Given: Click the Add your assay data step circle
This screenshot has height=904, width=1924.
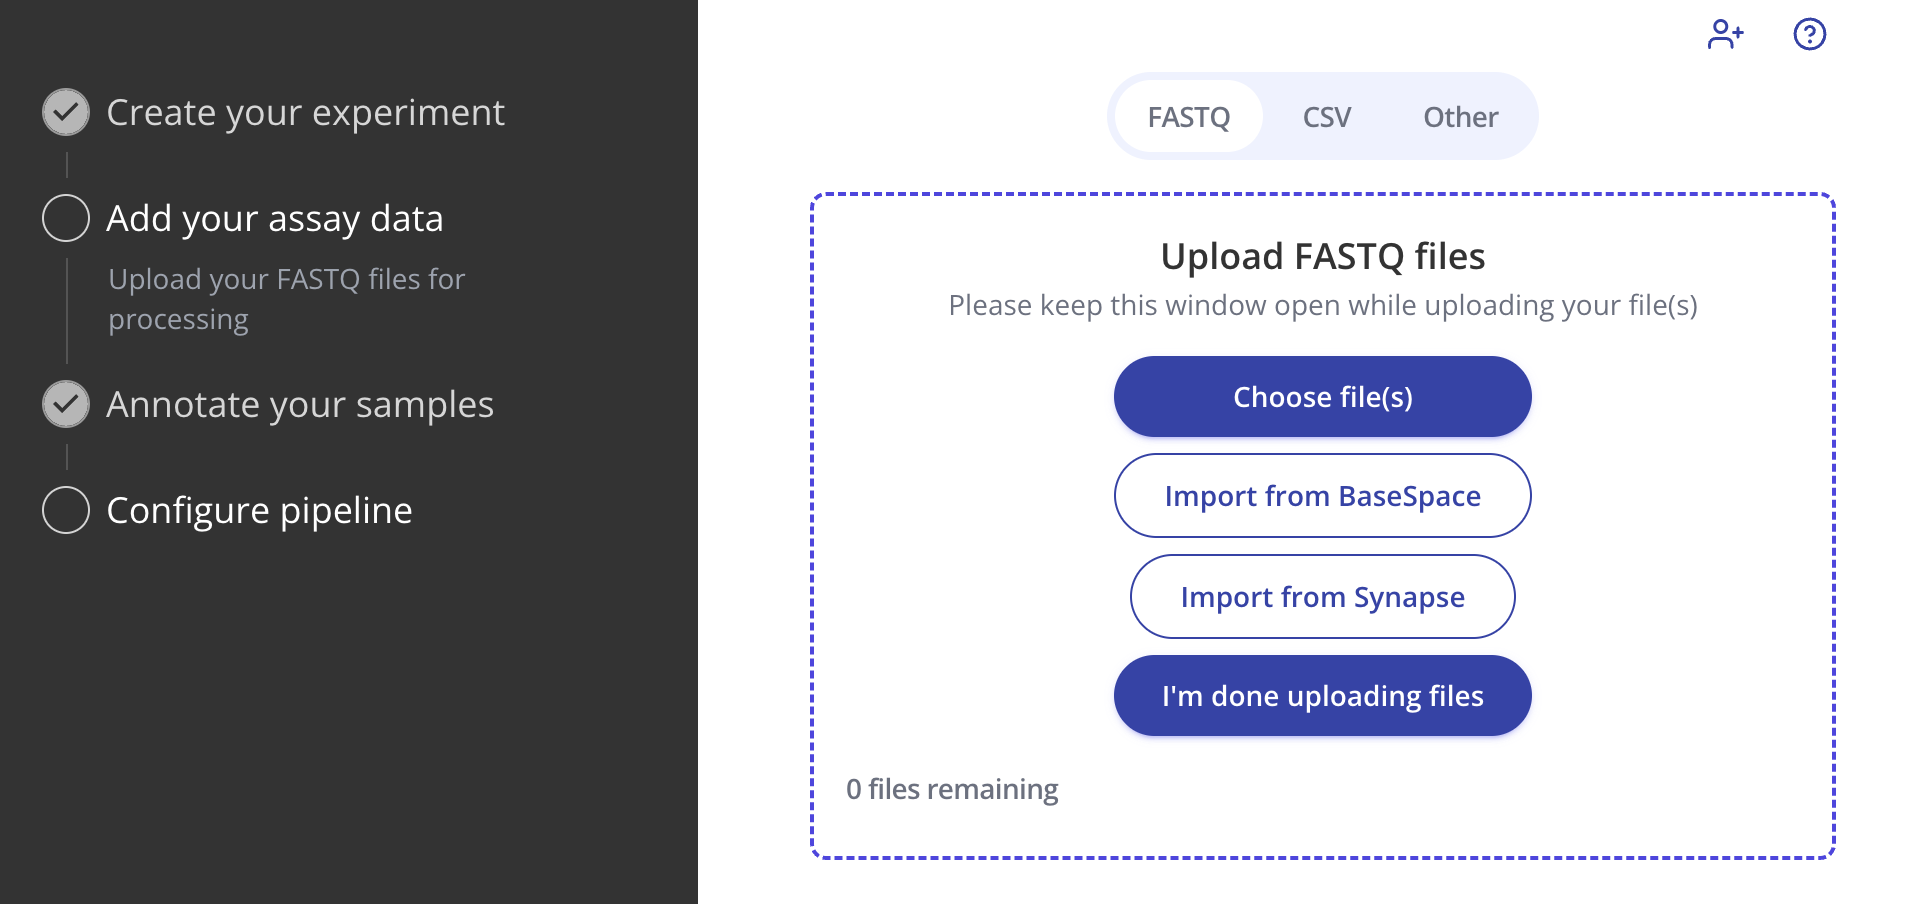Looking at the screenshot, I should [66, 218].
